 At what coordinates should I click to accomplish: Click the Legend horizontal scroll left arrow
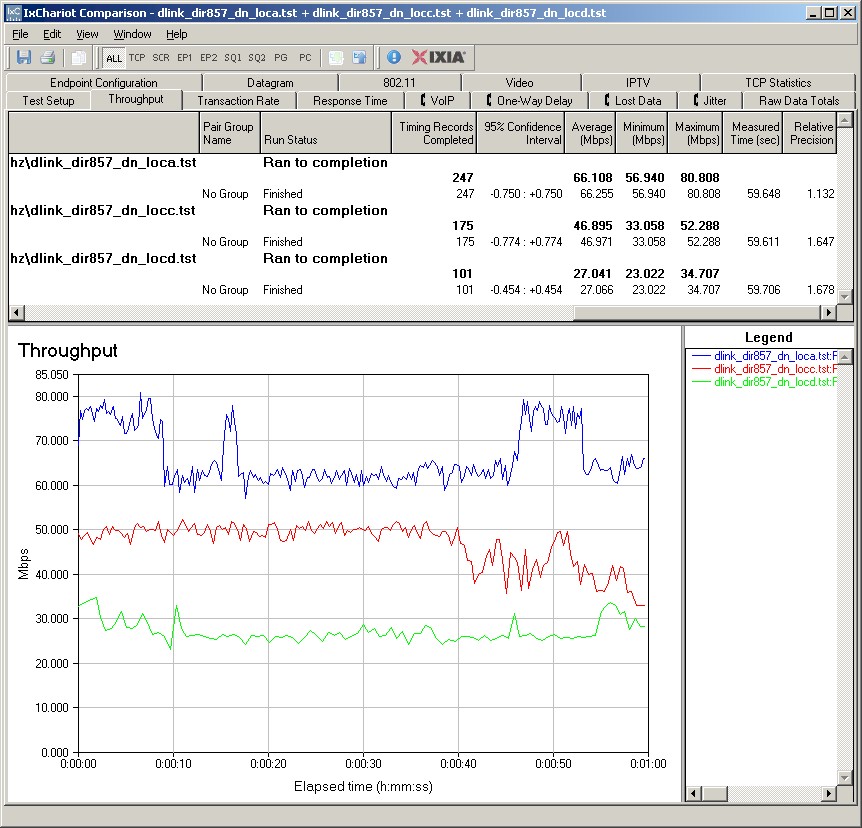coord(694,793)
